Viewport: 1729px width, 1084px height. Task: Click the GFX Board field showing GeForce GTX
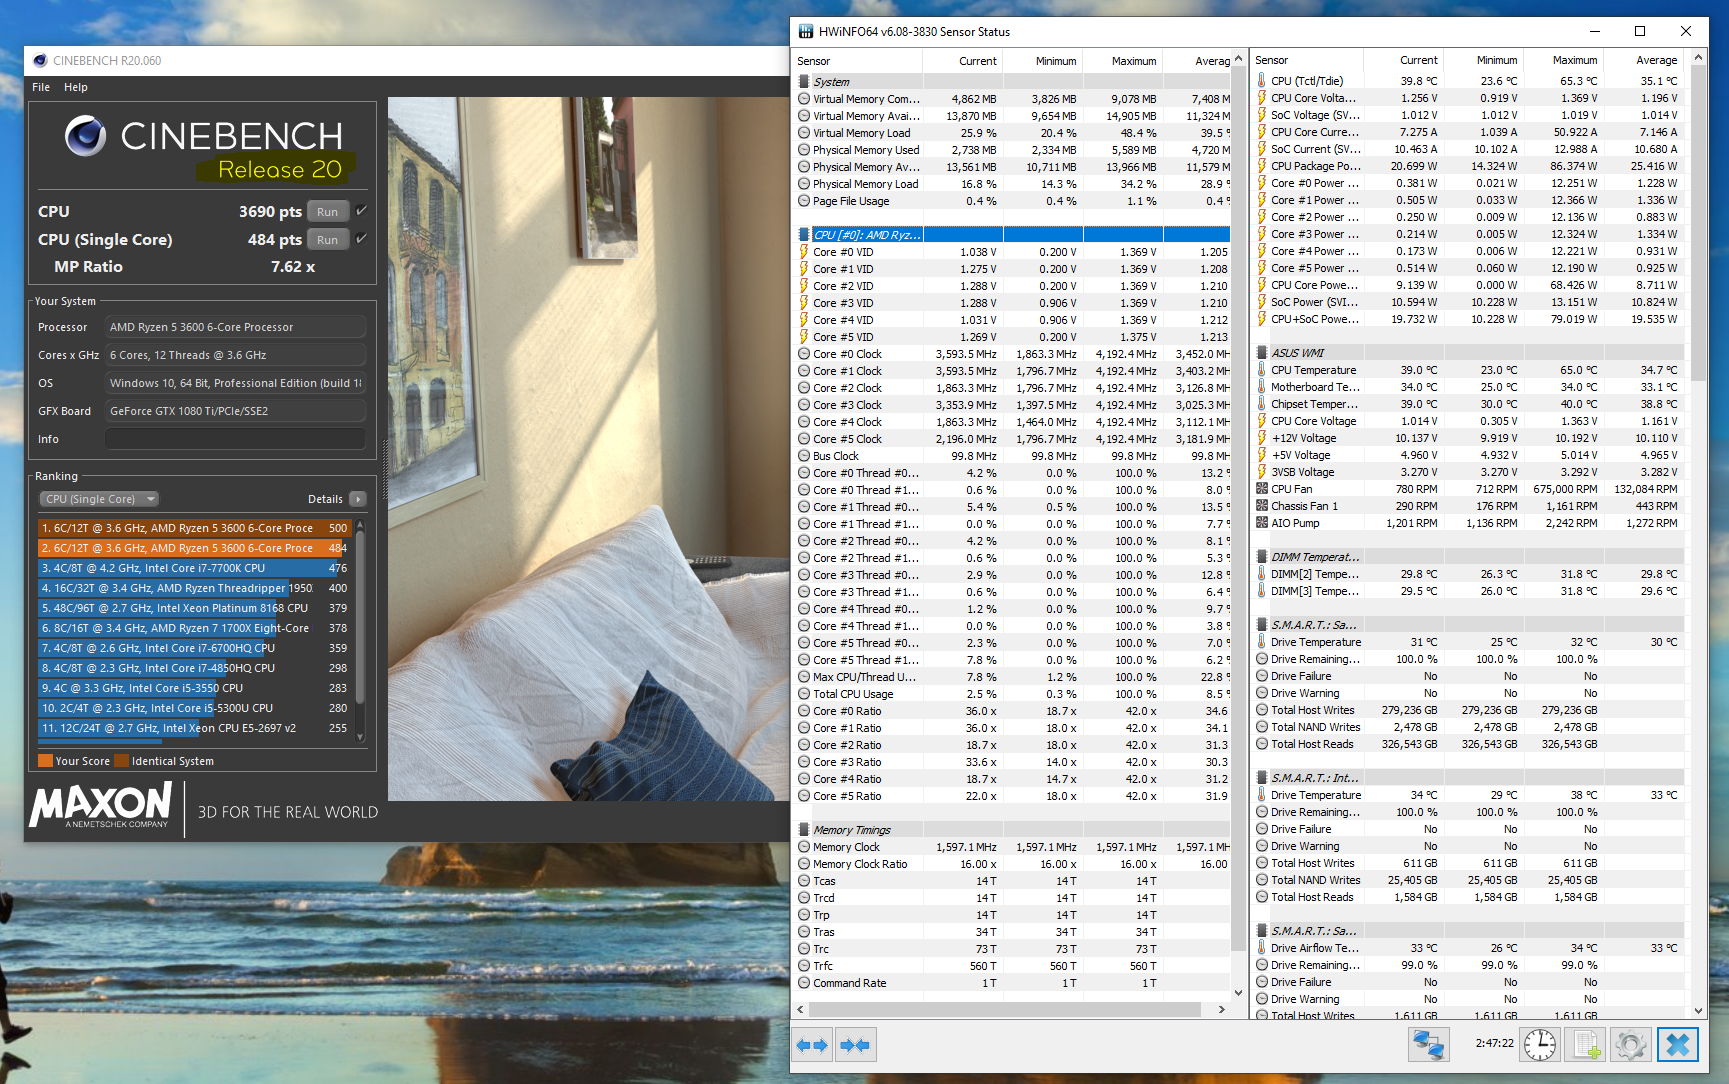point(235,411)
